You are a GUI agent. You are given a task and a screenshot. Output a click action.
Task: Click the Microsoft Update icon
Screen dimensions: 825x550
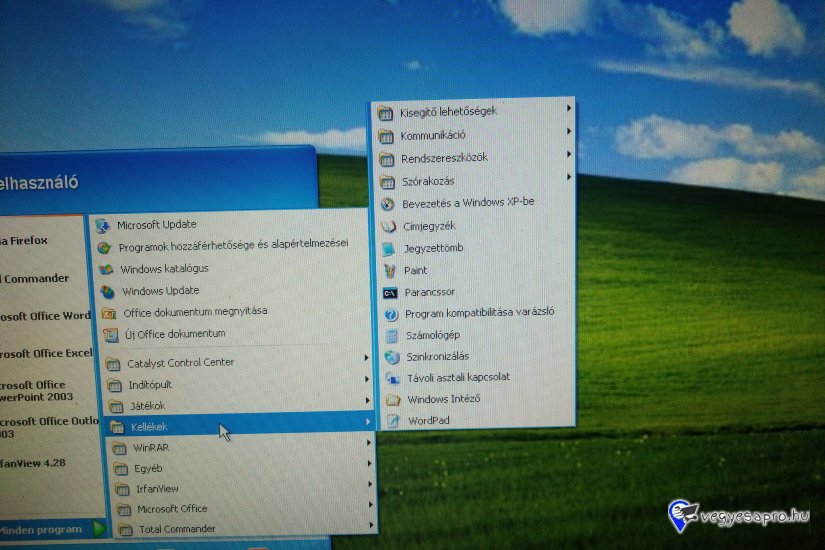(102, 225)
